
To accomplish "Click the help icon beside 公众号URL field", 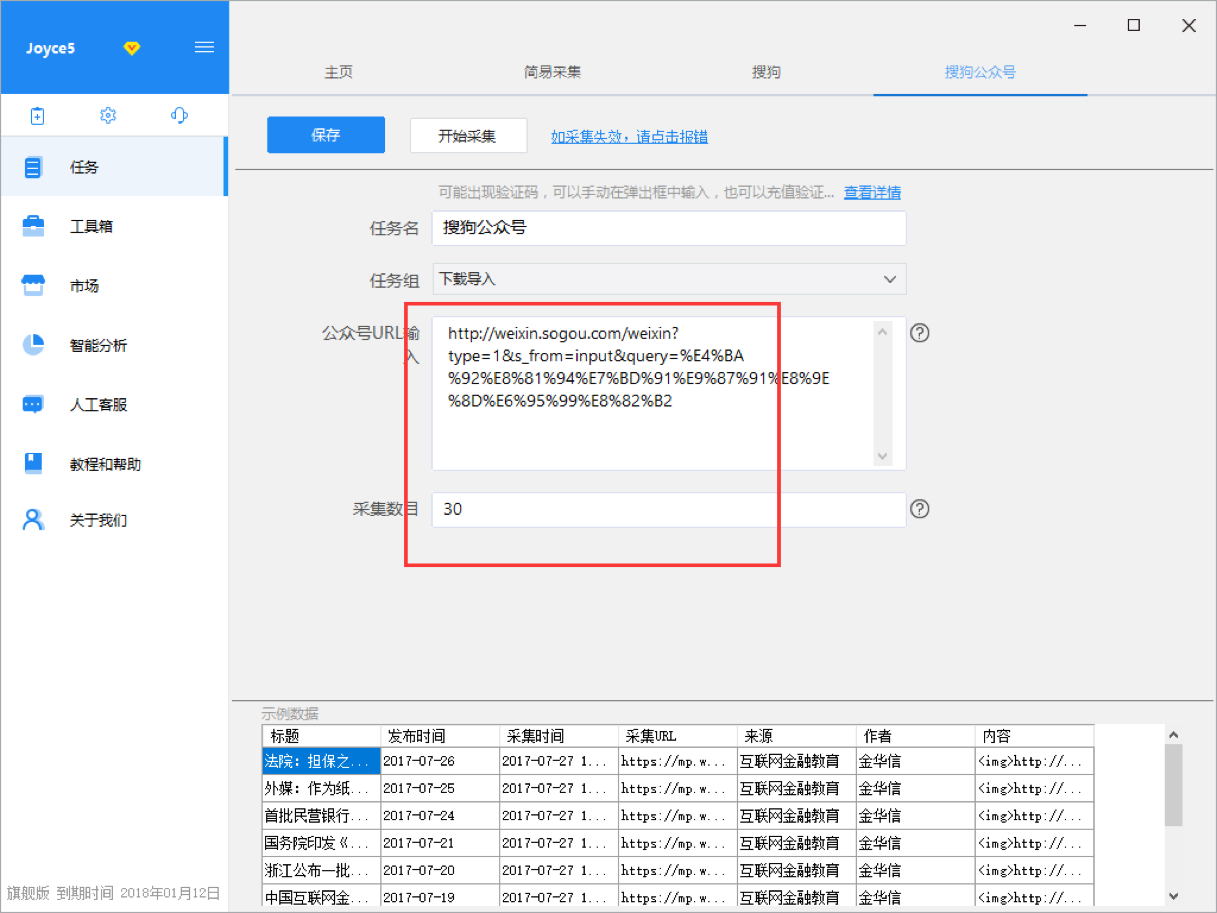I will pos(919,333).
